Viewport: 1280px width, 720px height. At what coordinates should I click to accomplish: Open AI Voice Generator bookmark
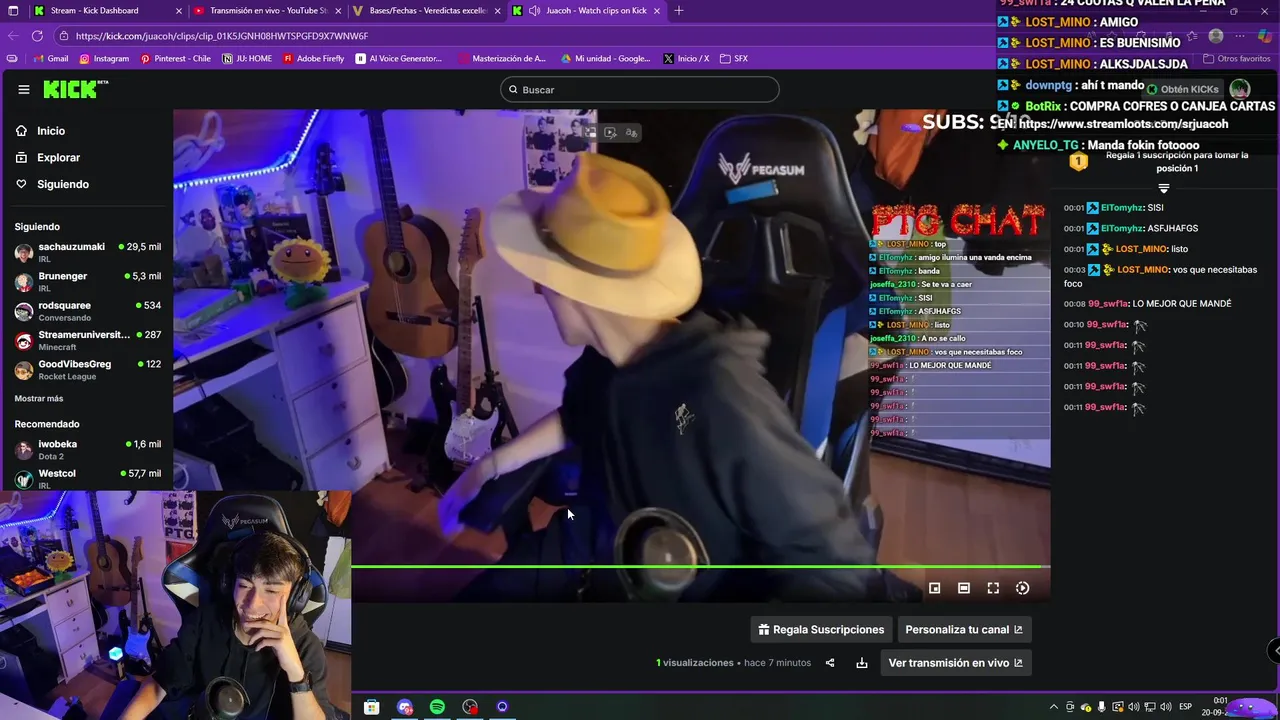point(398,59)
